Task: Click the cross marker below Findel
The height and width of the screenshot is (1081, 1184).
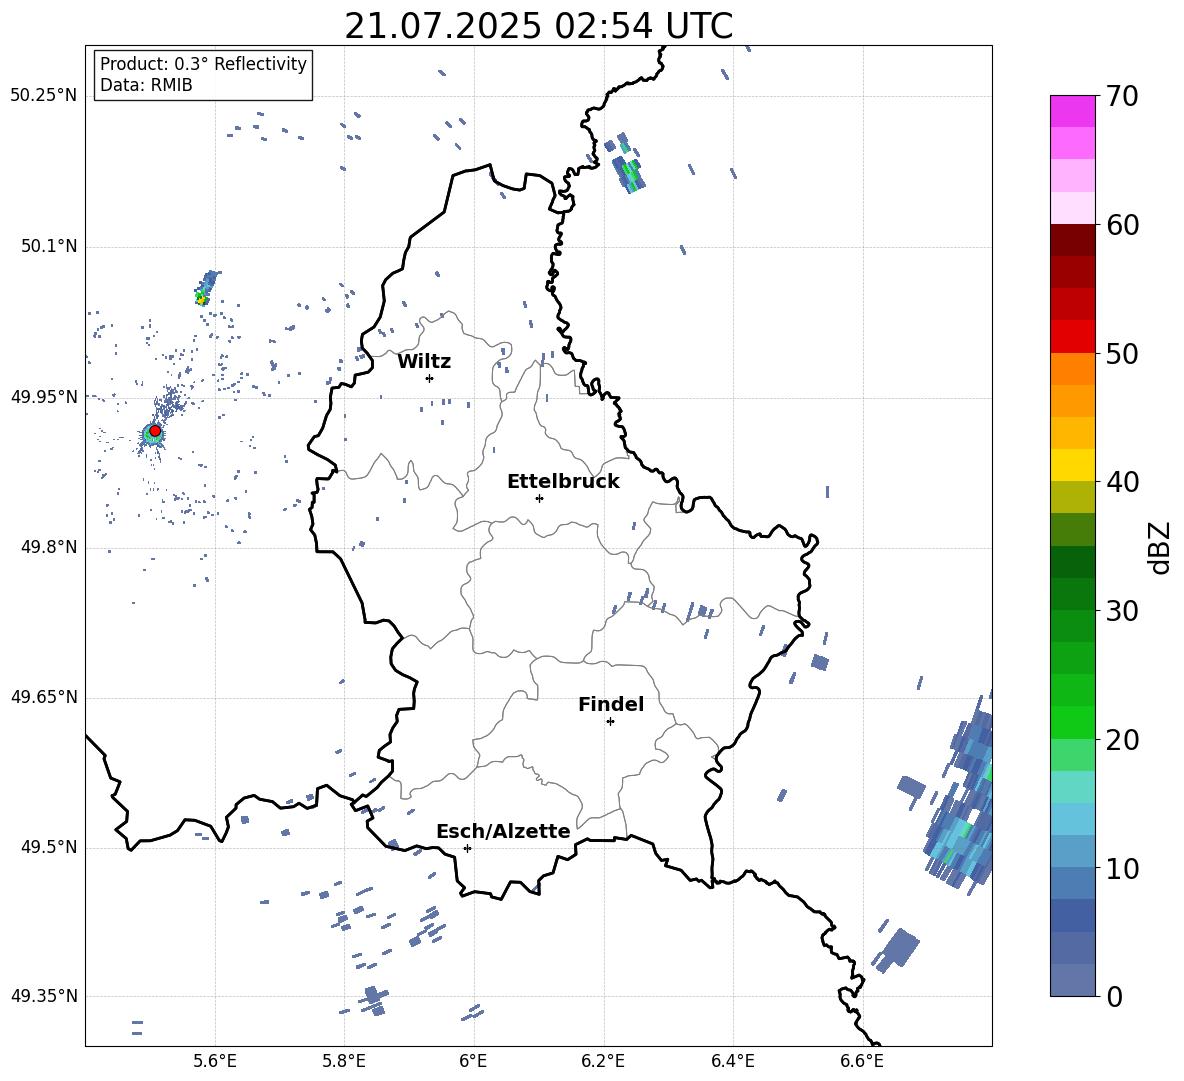Action: 610,722
